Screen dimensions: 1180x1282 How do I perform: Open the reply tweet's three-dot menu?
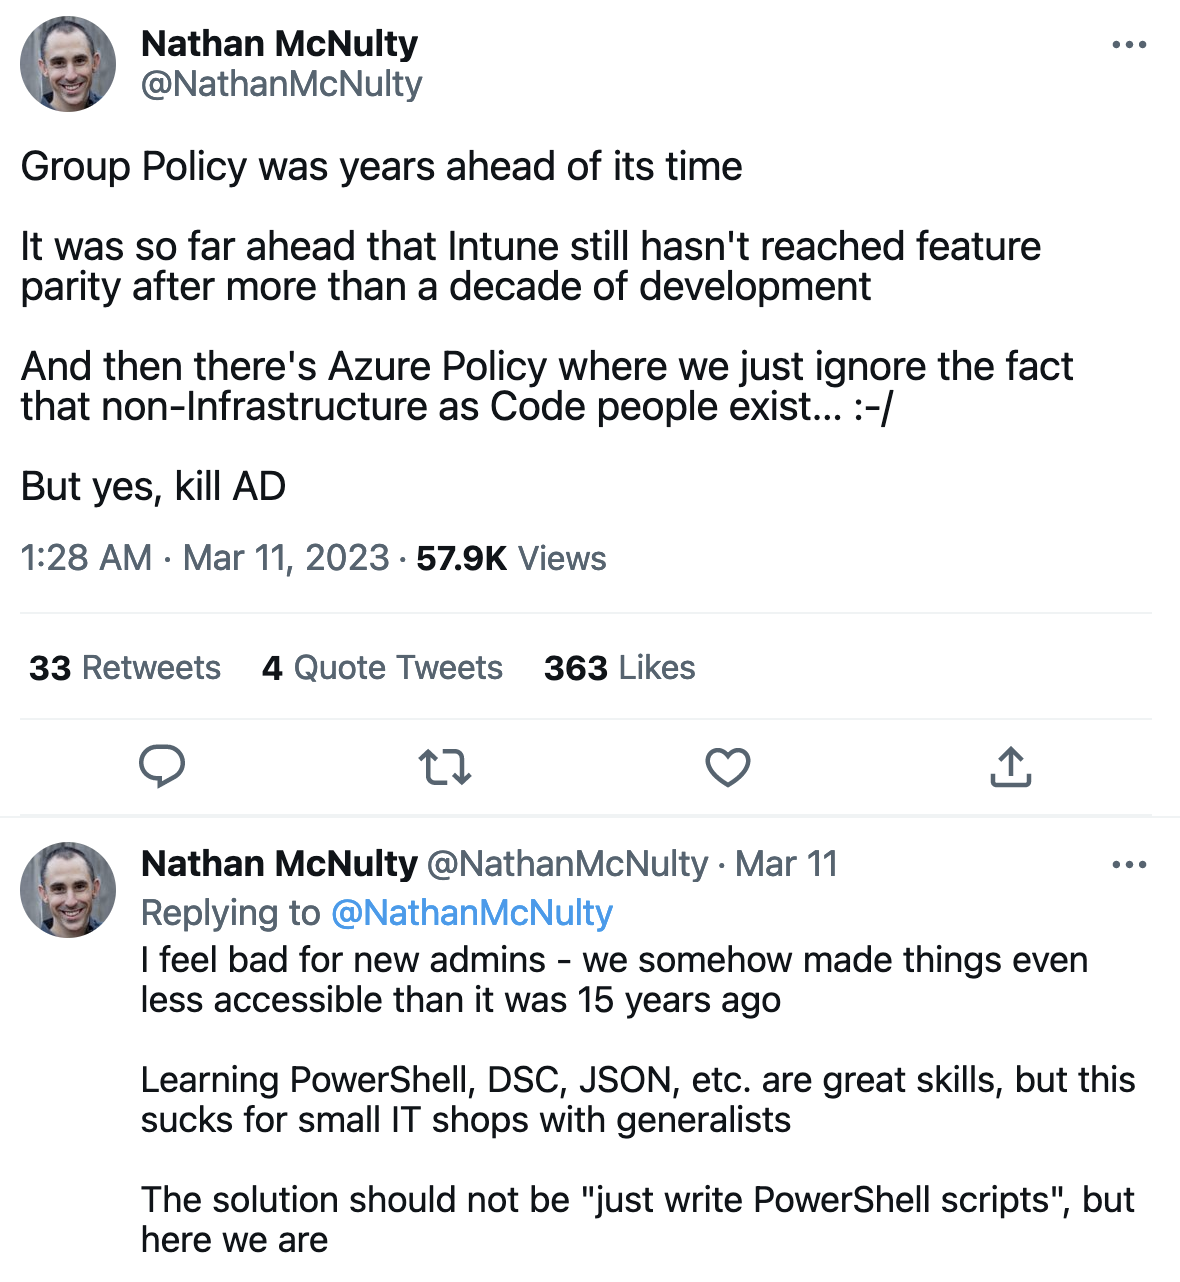[1129, 865]
